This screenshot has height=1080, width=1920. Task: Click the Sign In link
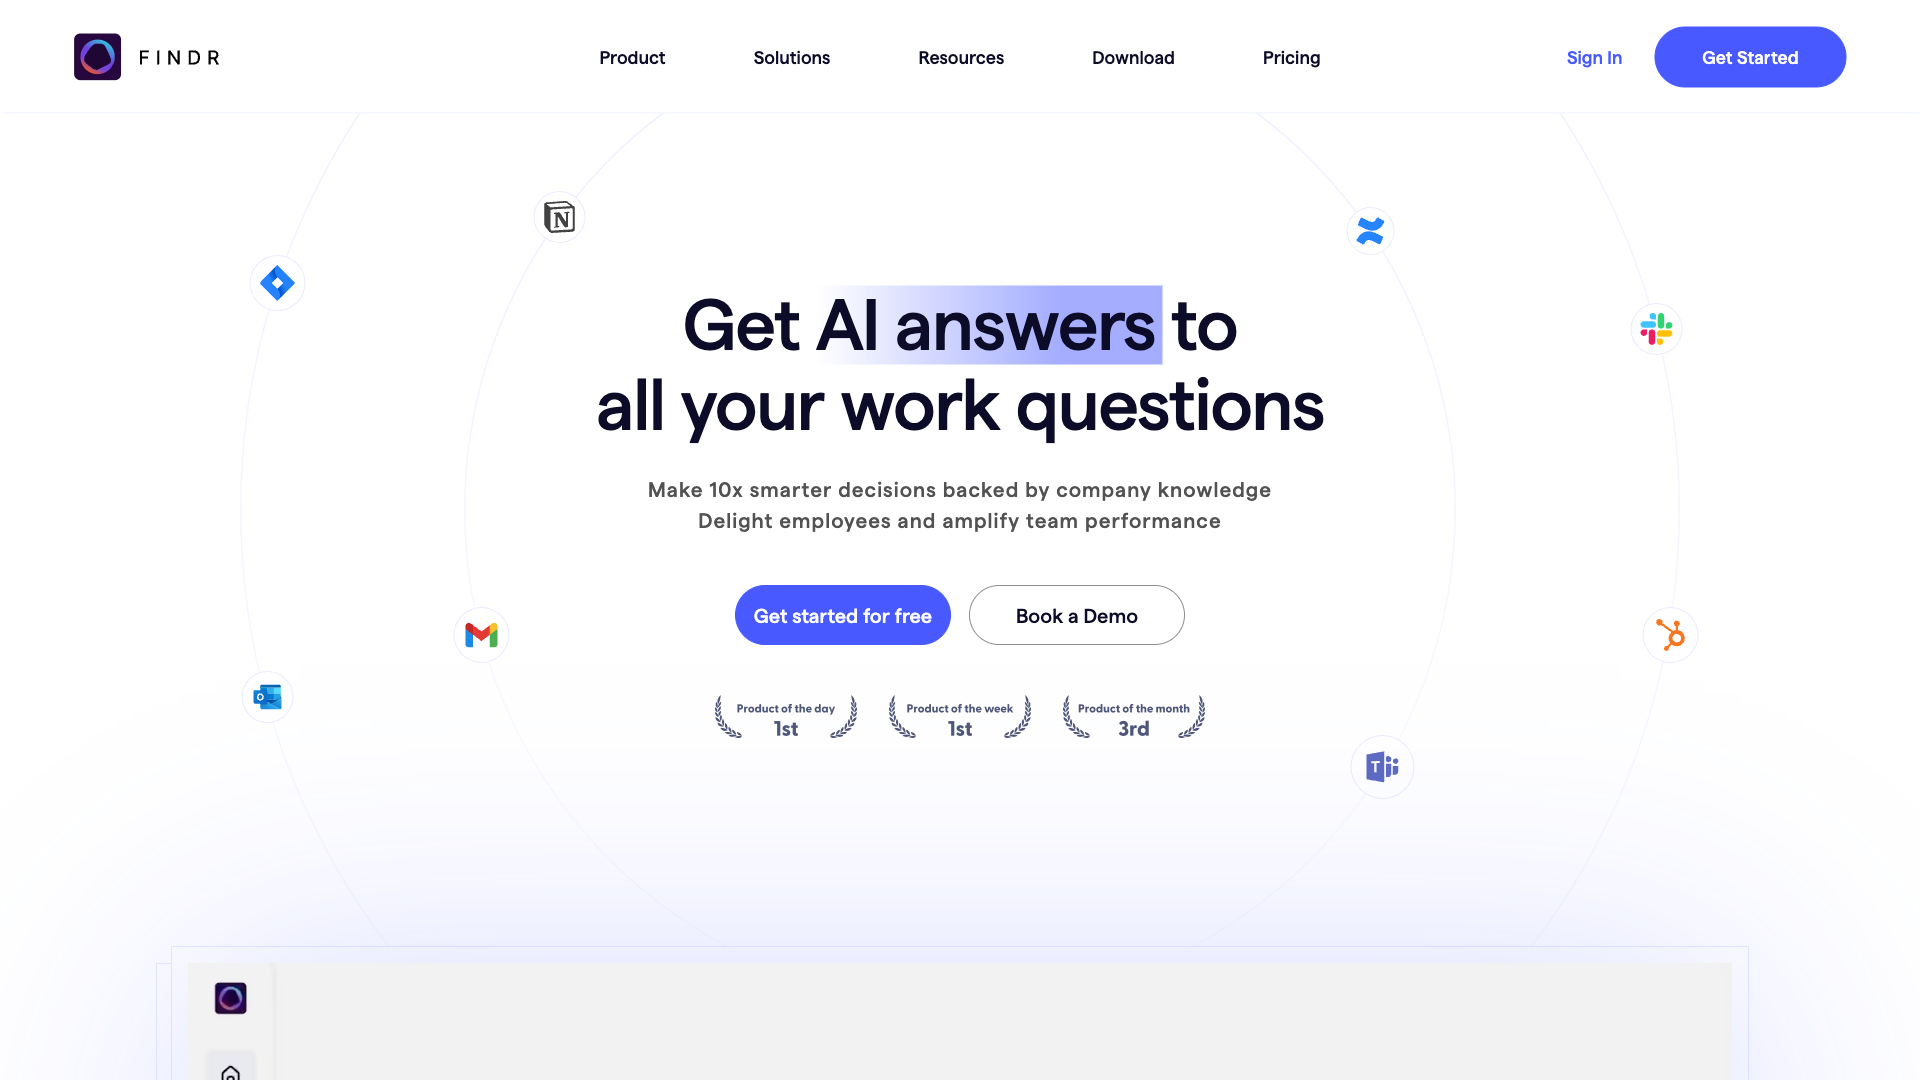(1593, 57)
